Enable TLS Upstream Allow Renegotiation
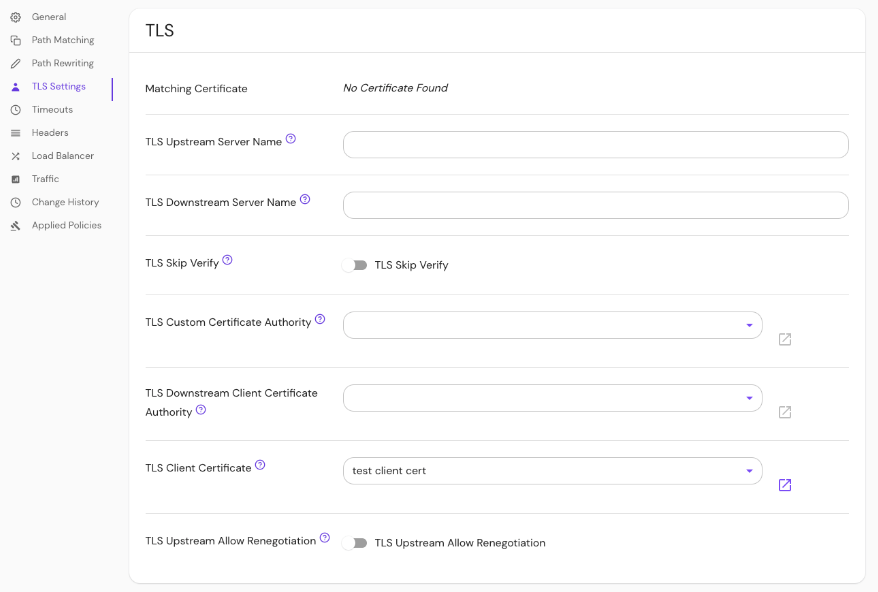Image resolution: width=878 pixels, height=592 pixels. coord(357,543)
